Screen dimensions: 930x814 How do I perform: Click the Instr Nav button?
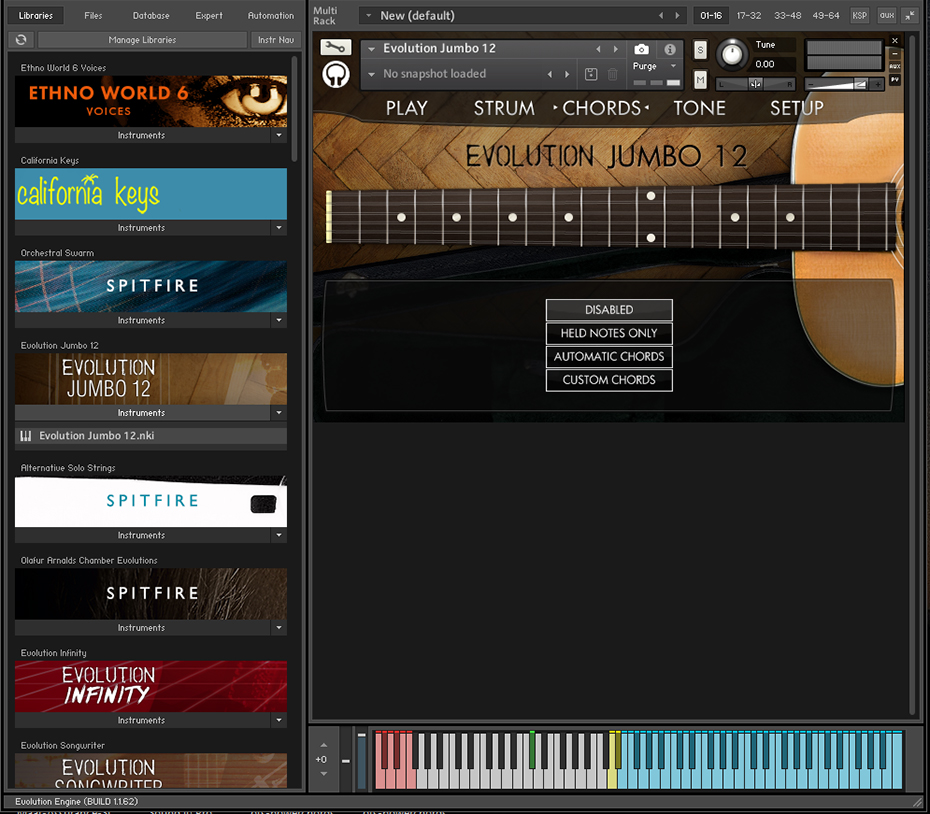pos(276,40)
